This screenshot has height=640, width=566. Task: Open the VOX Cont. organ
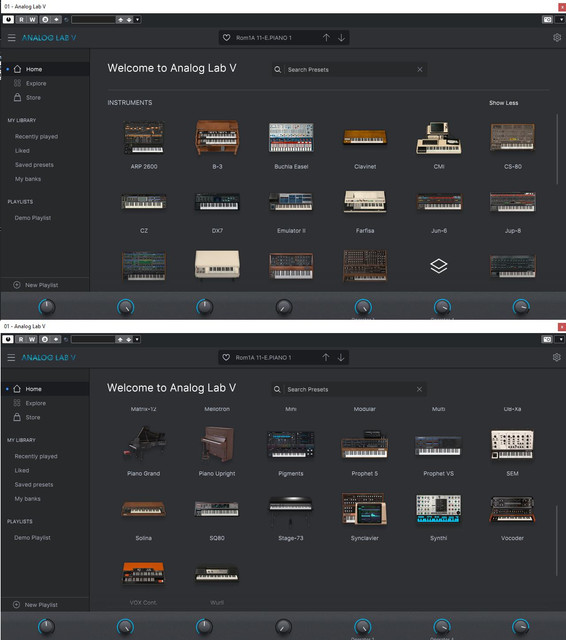click(x=143, y=573)
